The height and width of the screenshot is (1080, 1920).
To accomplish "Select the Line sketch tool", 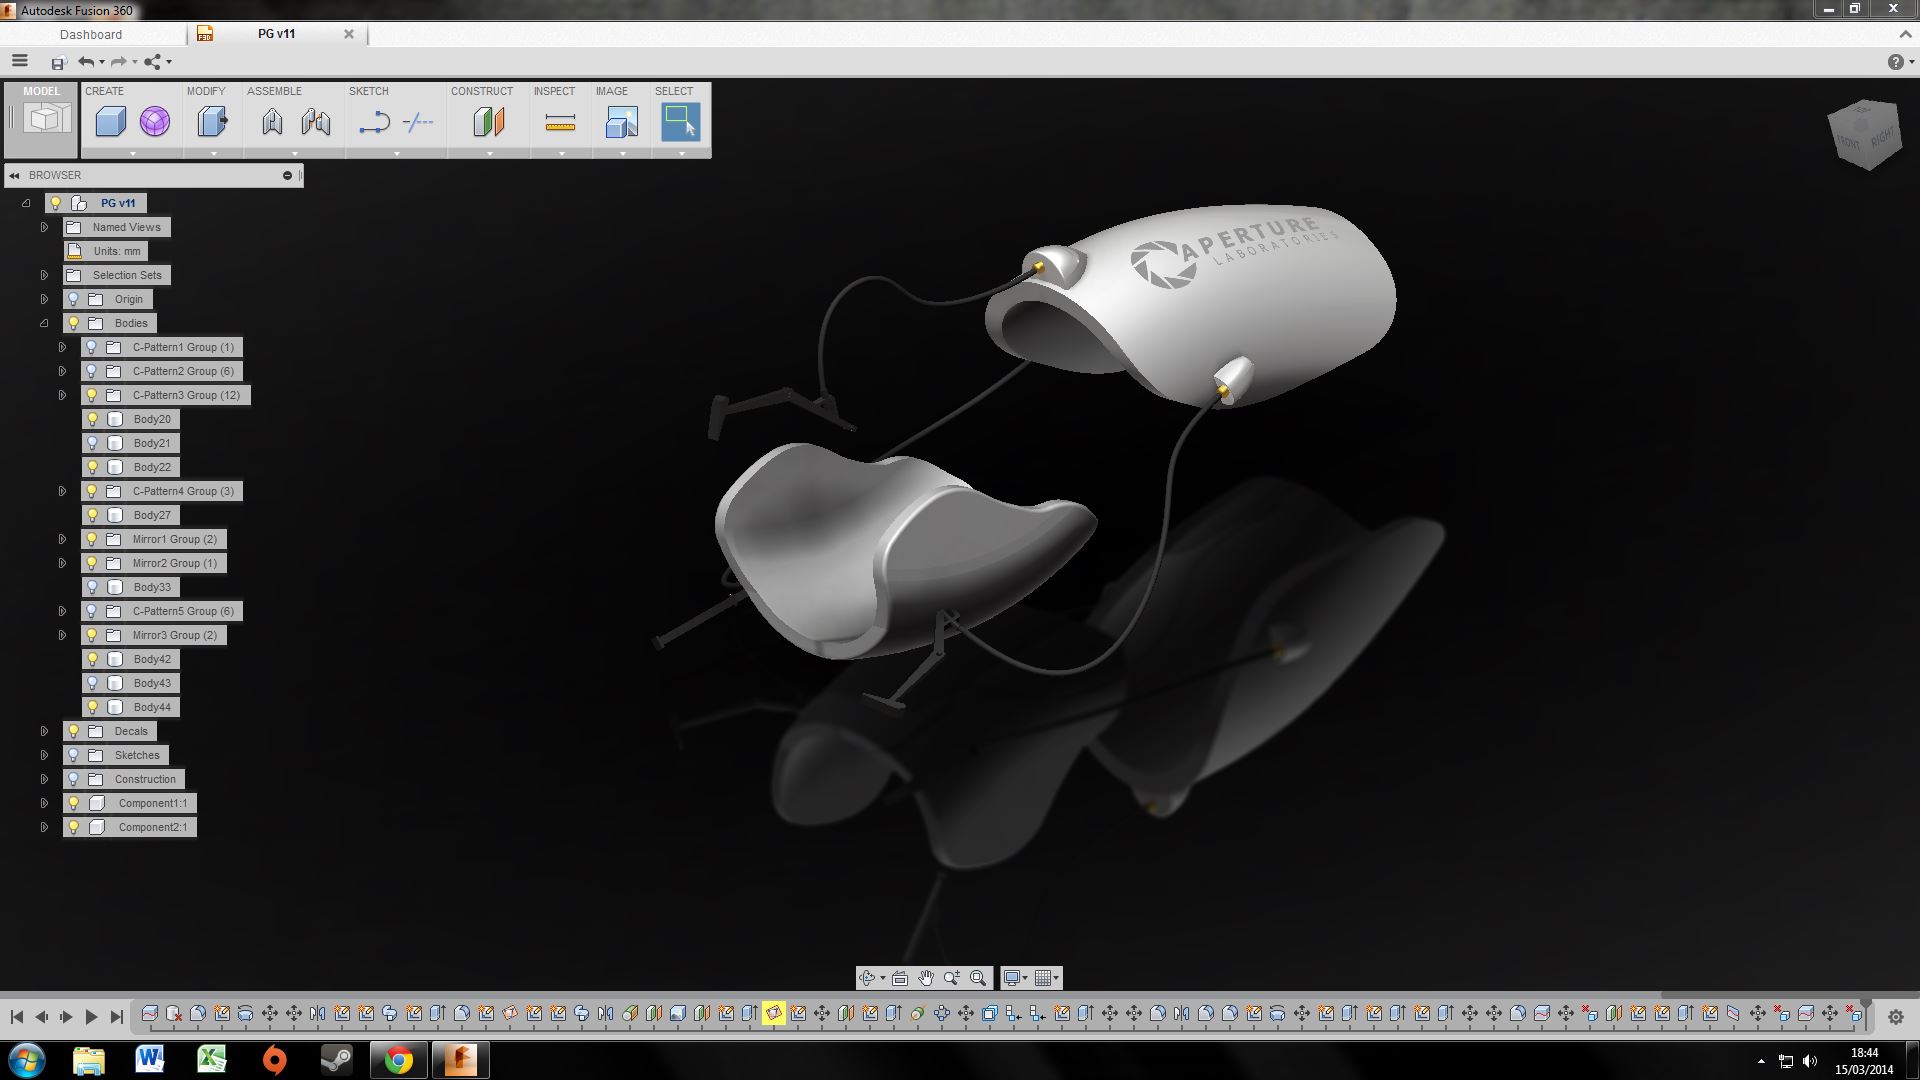I will 374,123.
